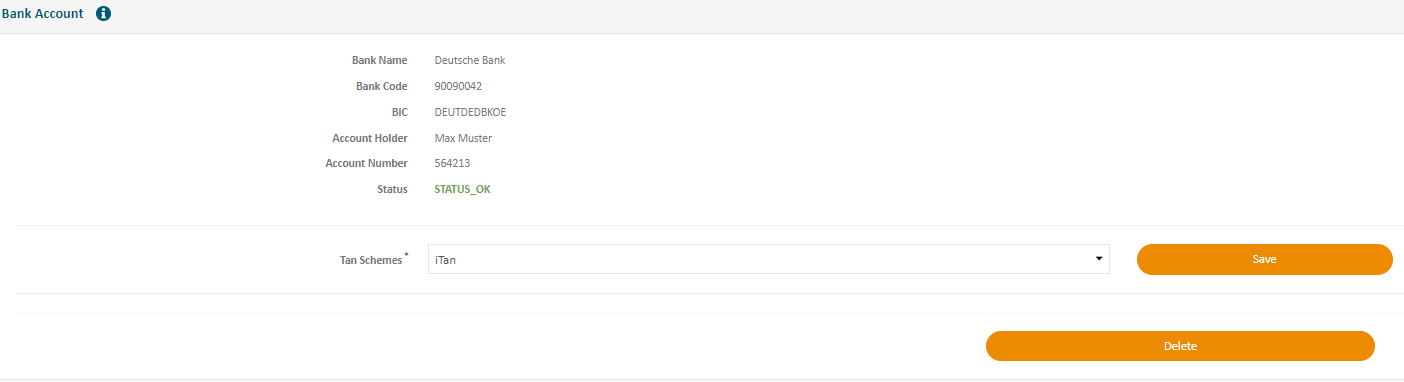The height and width of the screenshot is (382, 1404).
Task: Click the Bank Name label
Action: tap(380, 60)
